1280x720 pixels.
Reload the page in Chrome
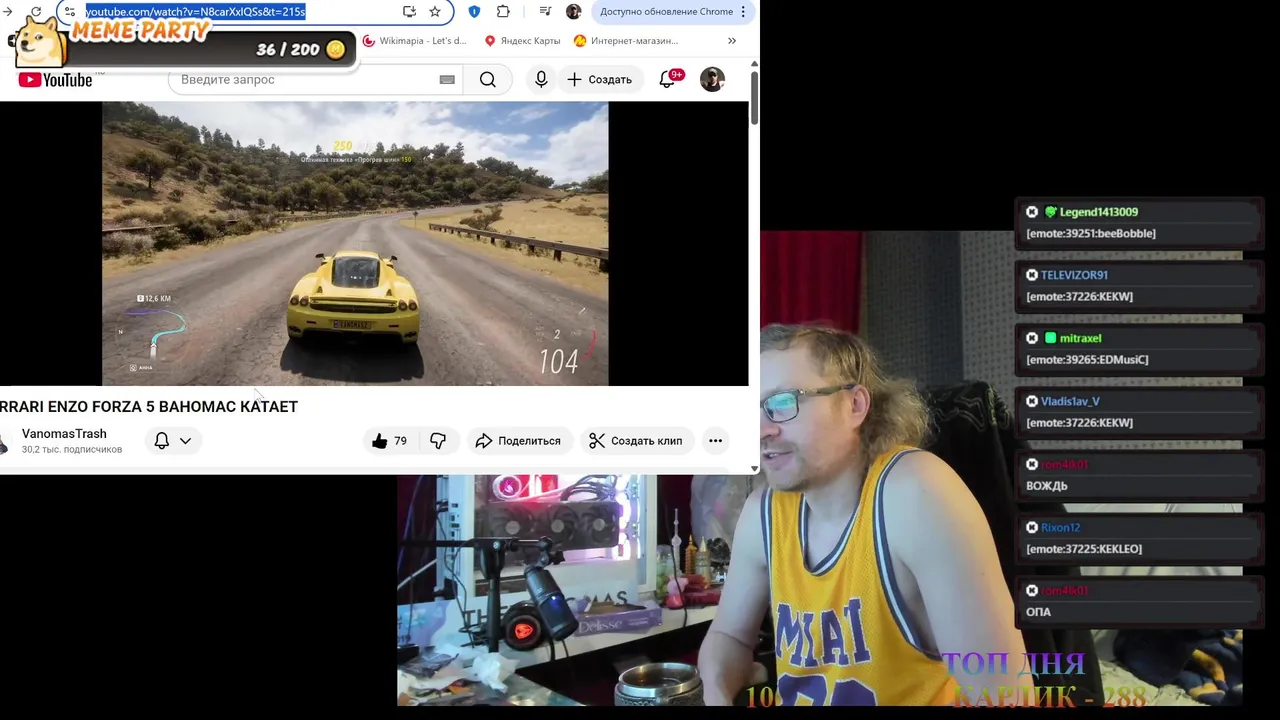(x=36, y=12)
